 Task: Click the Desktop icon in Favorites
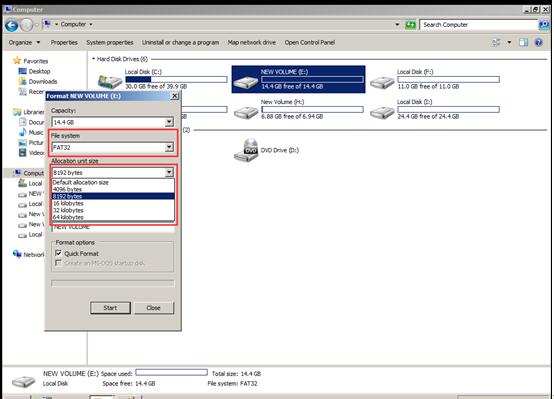click(x=22, y=71)
